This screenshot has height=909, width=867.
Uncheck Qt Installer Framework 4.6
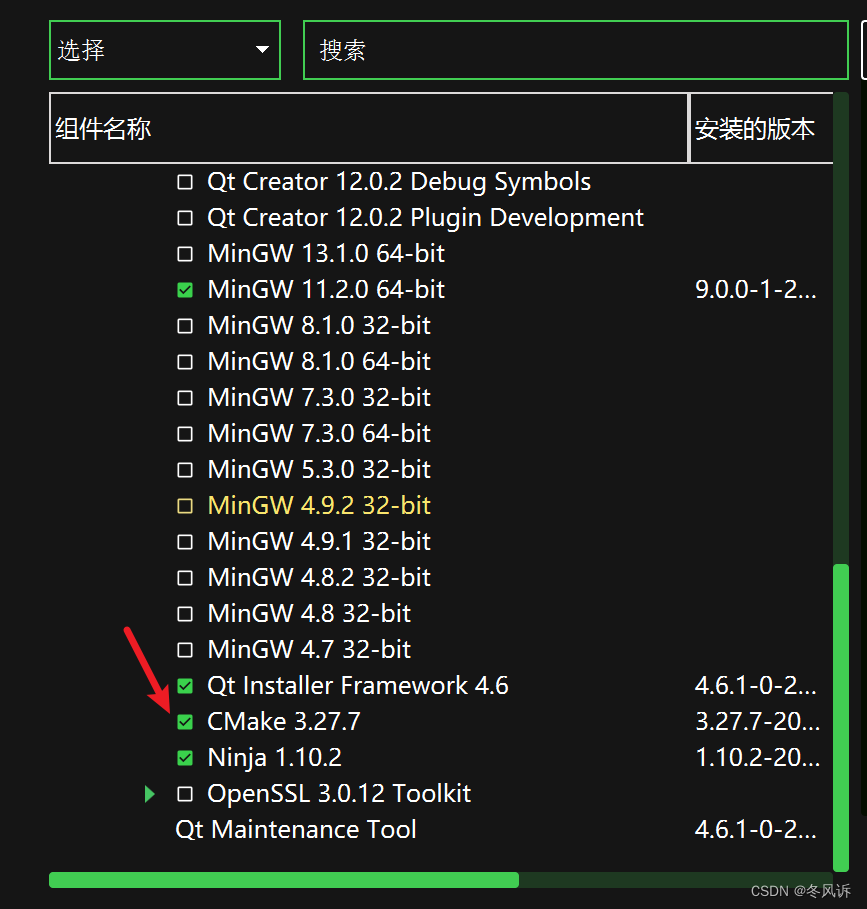click(185, 685)
